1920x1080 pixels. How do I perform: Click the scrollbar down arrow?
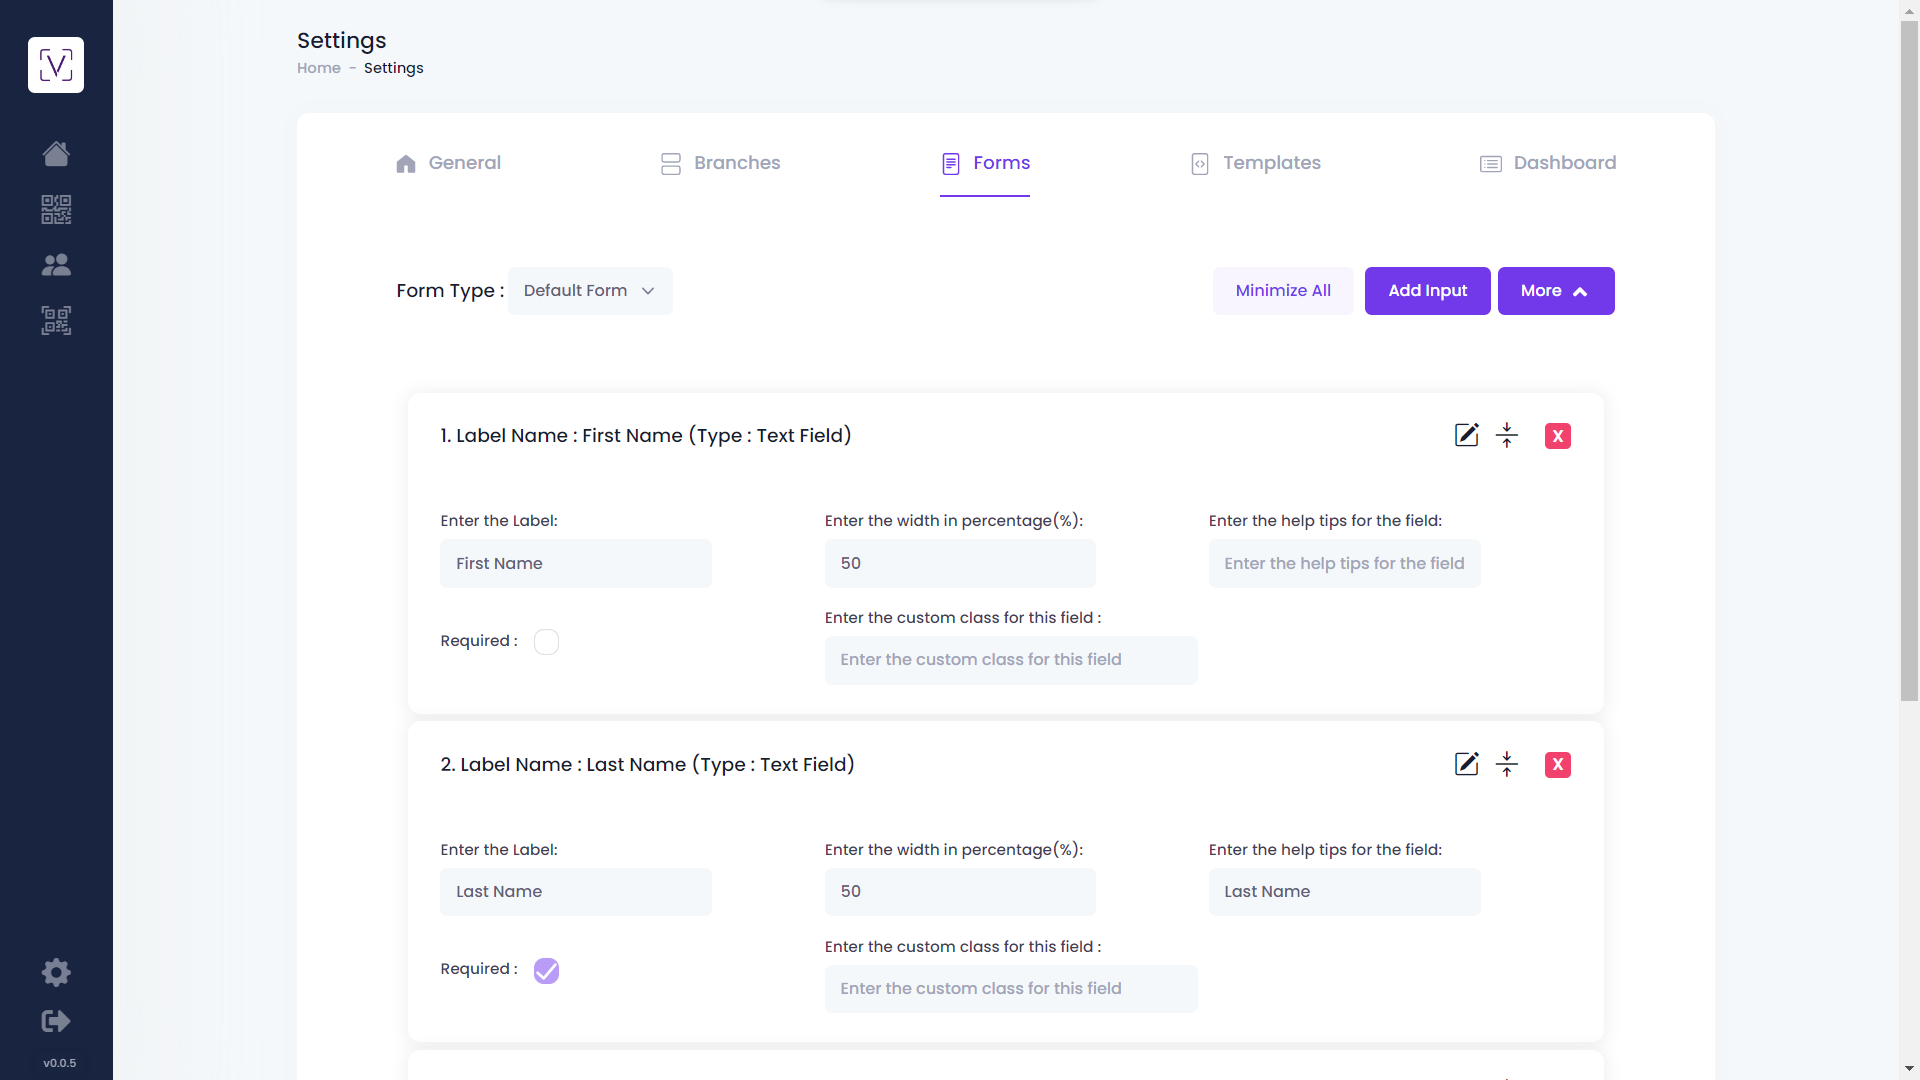pyautogui.click(x=1909, y=1069)
